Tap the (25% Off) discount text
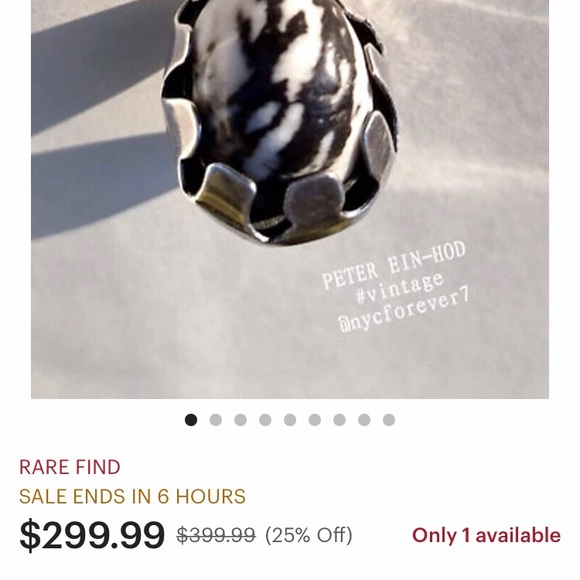Image resolution: width=580 pixels, height=580 pixels. [x=309, y=535]
